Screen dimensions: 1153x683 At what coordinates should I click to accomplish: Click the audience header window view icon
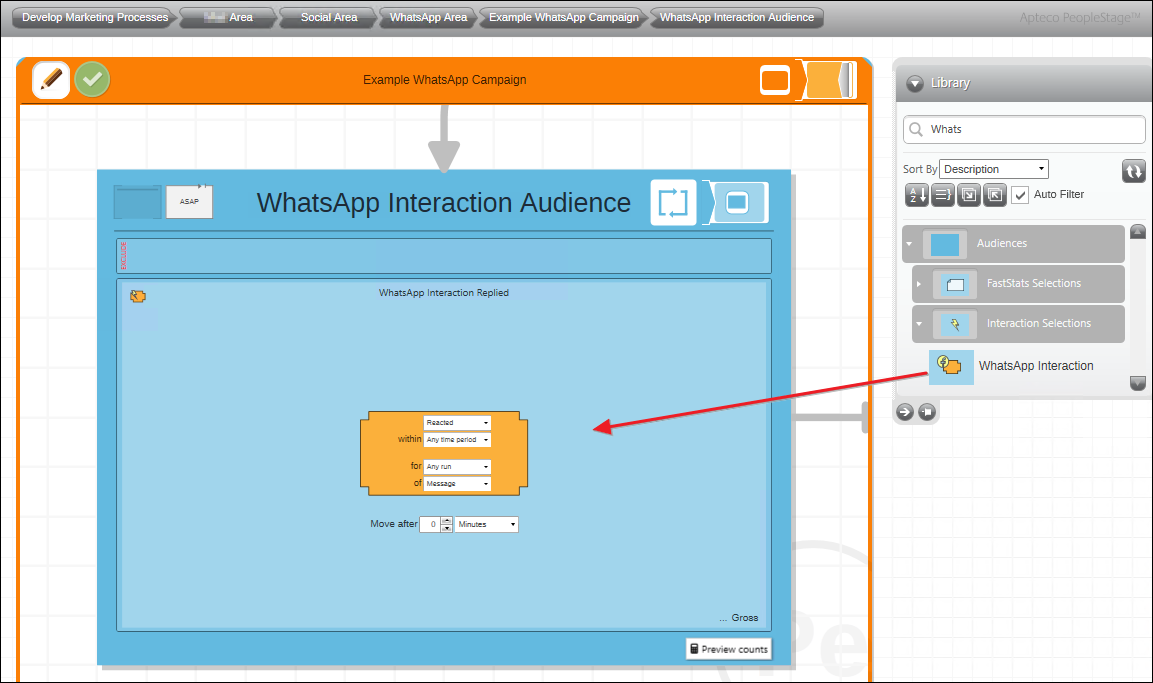click(x=737, y=202)
